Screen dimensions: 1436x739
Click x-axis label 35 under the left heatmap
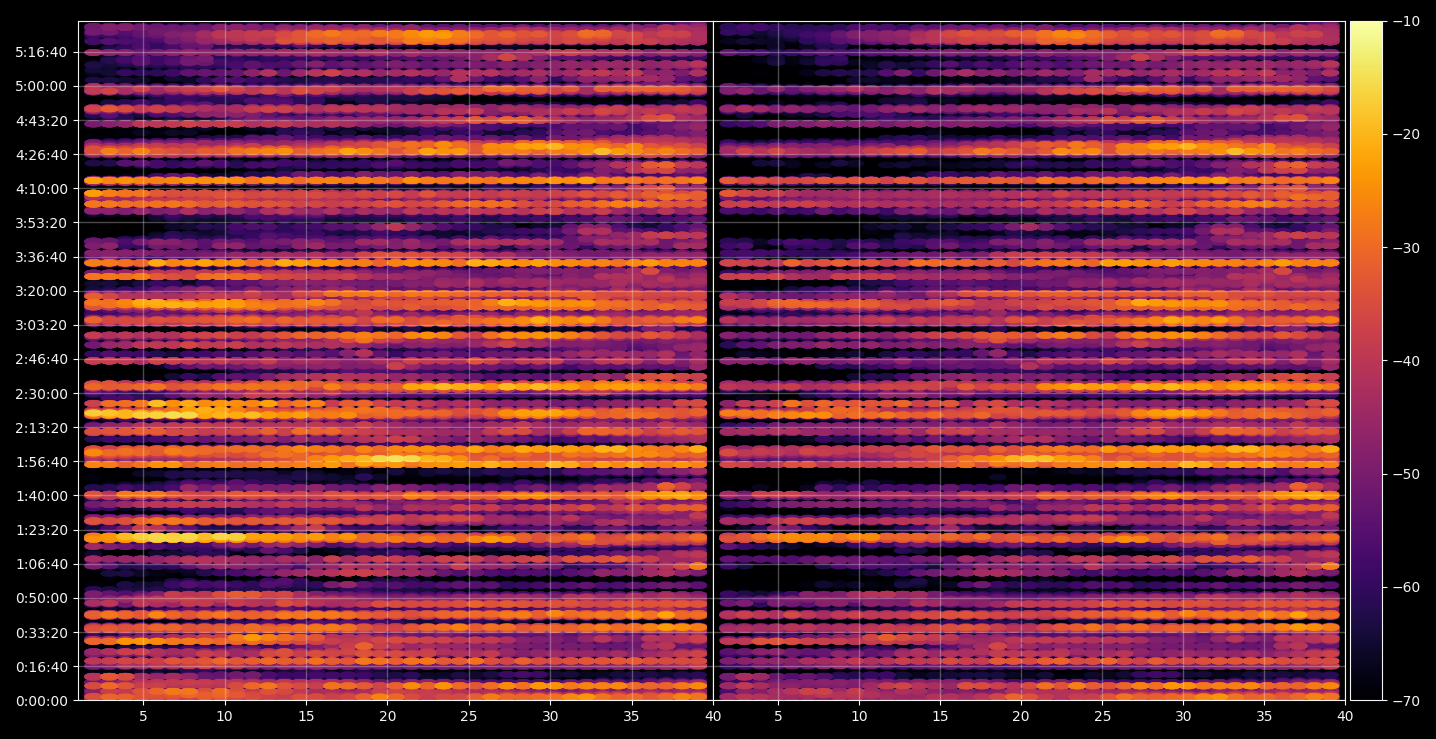pos(631,717)
